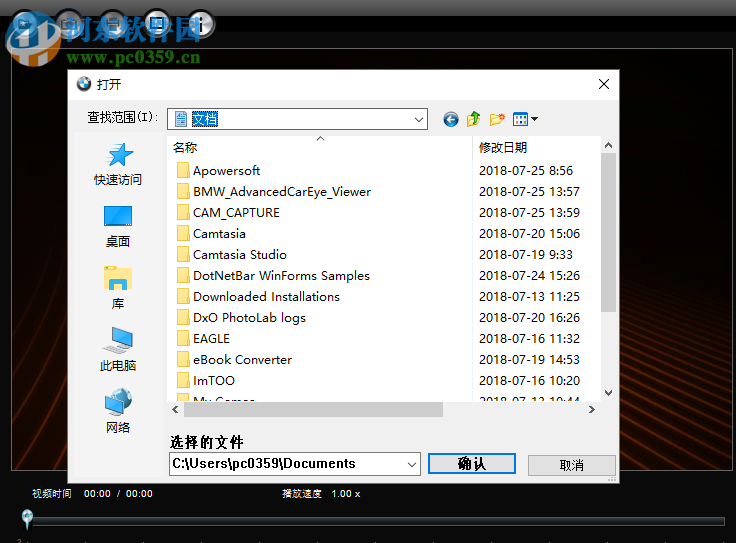Image resolution: width=736 pixels, height=543 pixels.
Task: Select the CAM_CAPTURE folder
Action: tap(236, 213)
